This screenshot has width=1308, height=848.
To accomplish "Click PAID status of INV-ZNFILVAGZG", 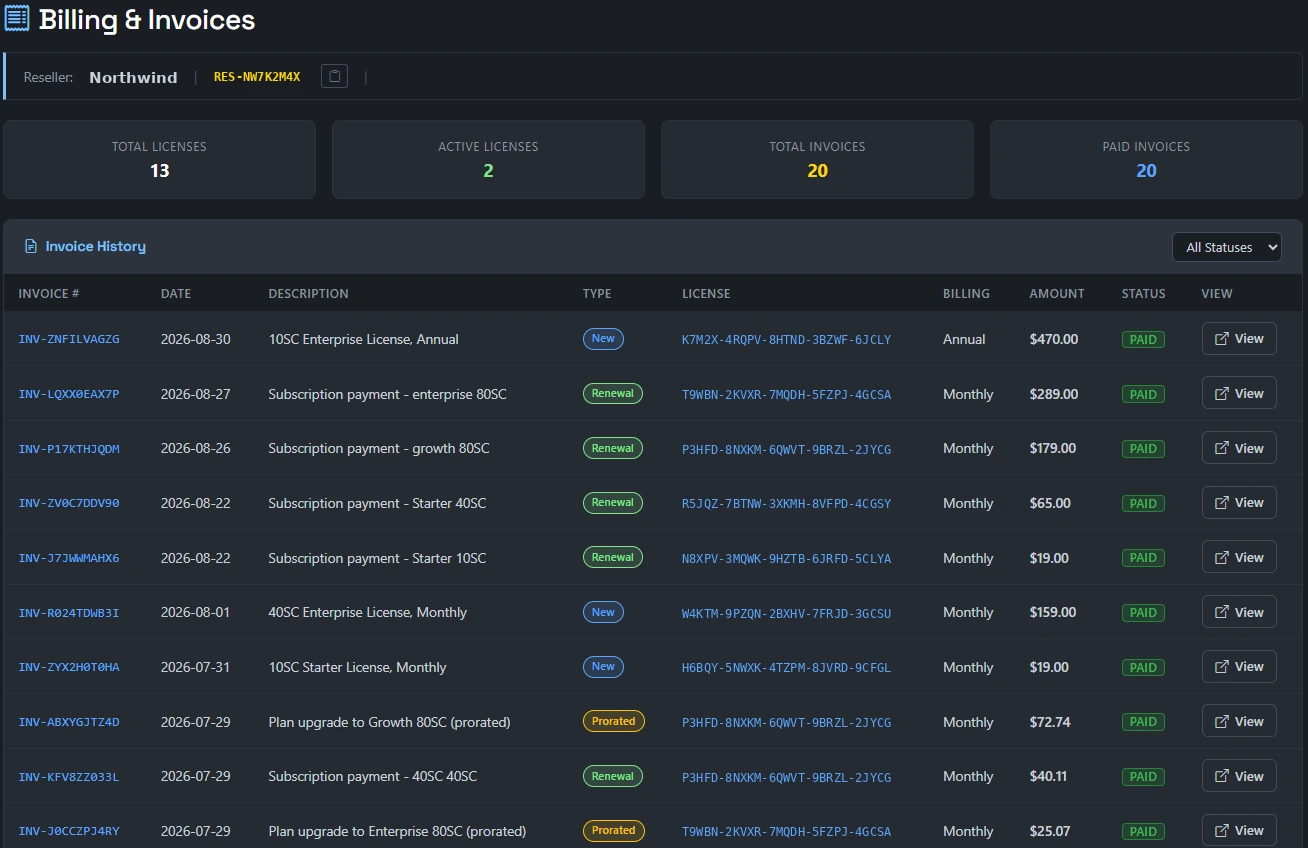I will 1143,340.
